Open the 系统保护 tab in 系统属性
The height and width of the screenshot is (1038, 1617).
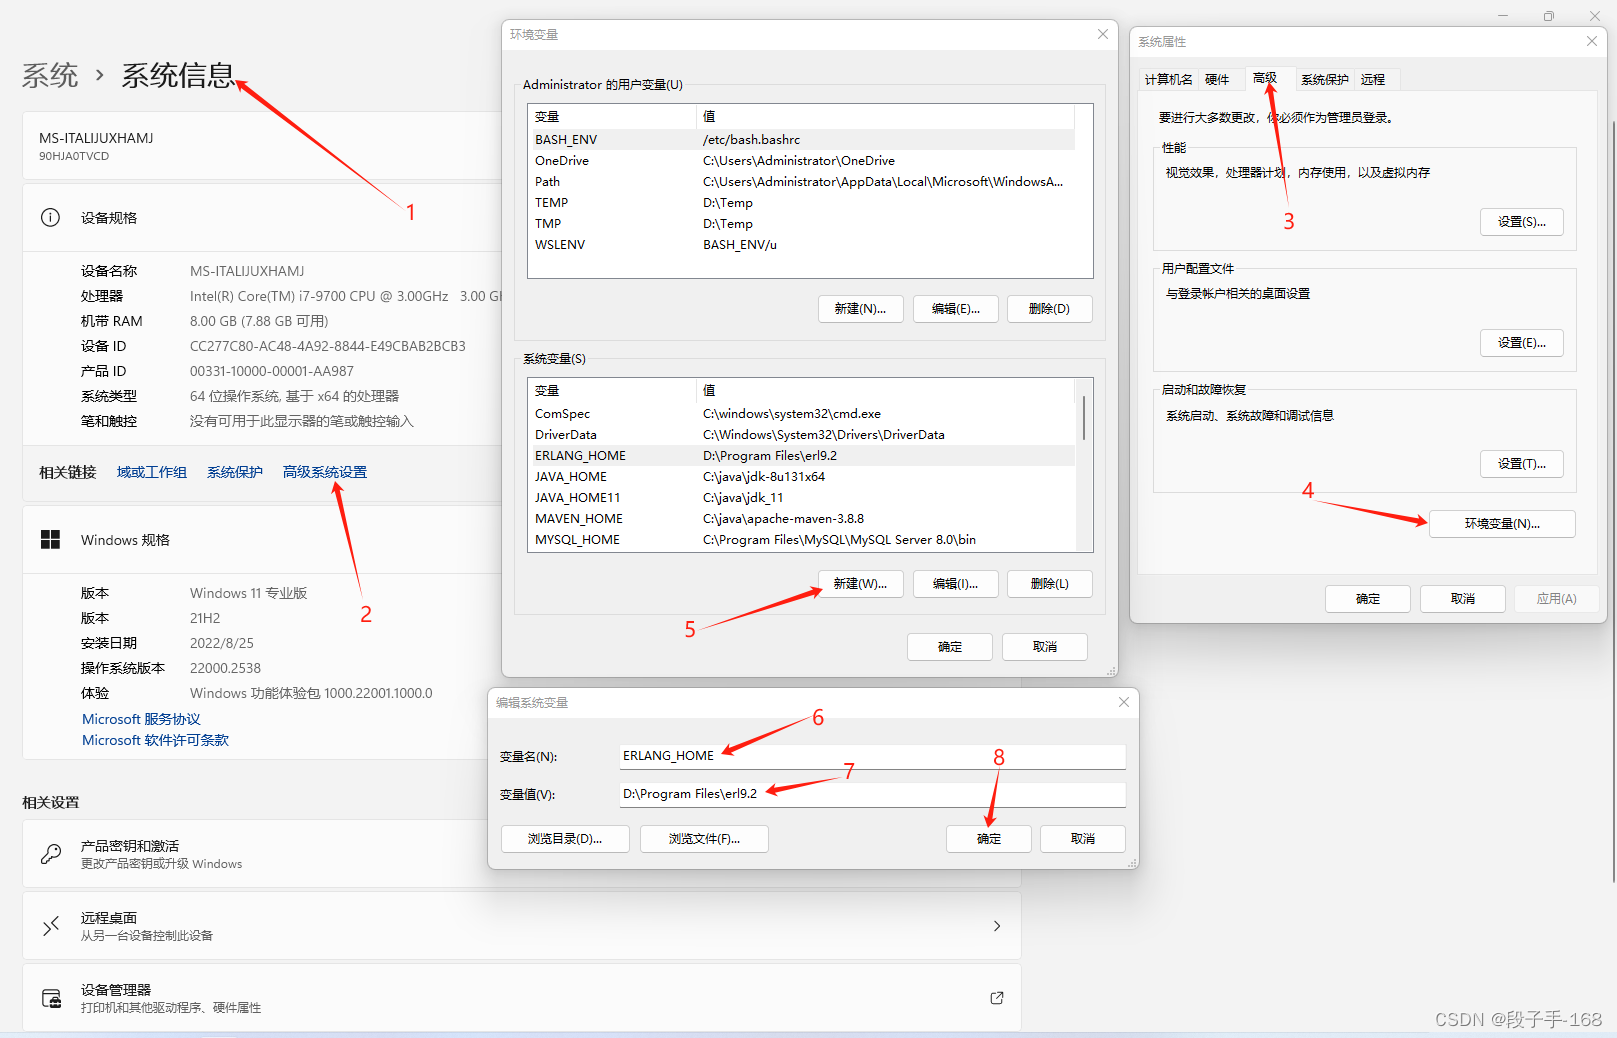1325,79
